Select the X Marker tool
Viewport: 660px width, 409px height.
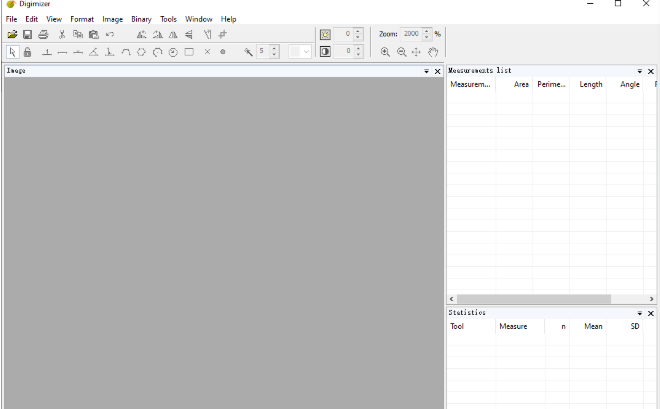click(x=207, y=52)
